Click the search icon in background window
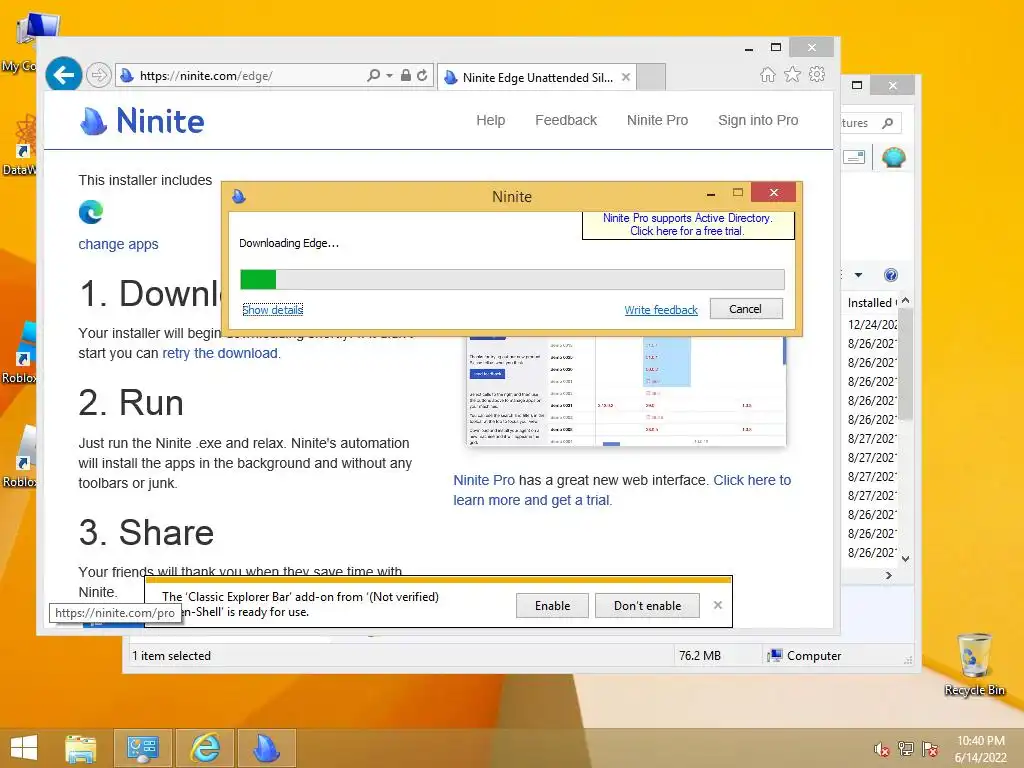The width and height of the screenshot is (1024, 768). [887, 123]
